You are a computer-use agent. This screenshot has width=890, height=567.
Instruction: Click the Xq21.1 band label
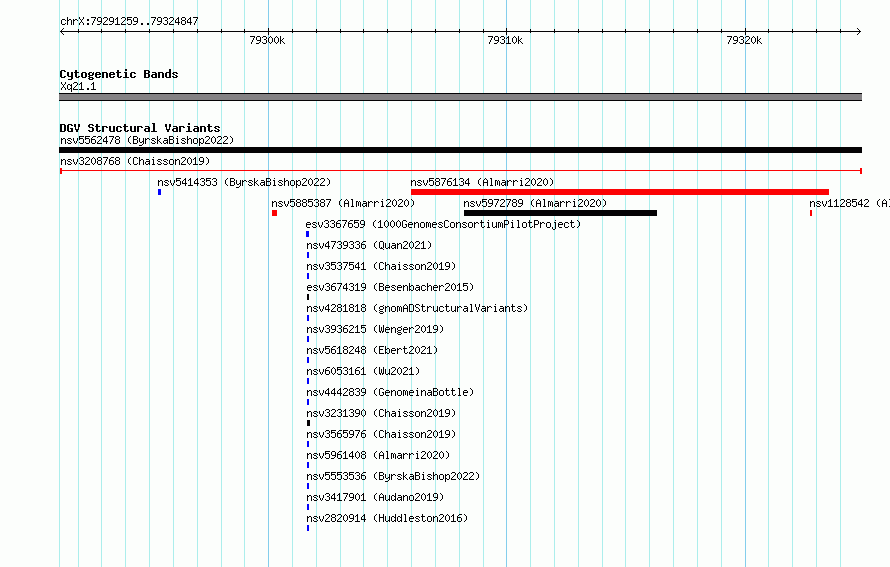click(78, 86)
